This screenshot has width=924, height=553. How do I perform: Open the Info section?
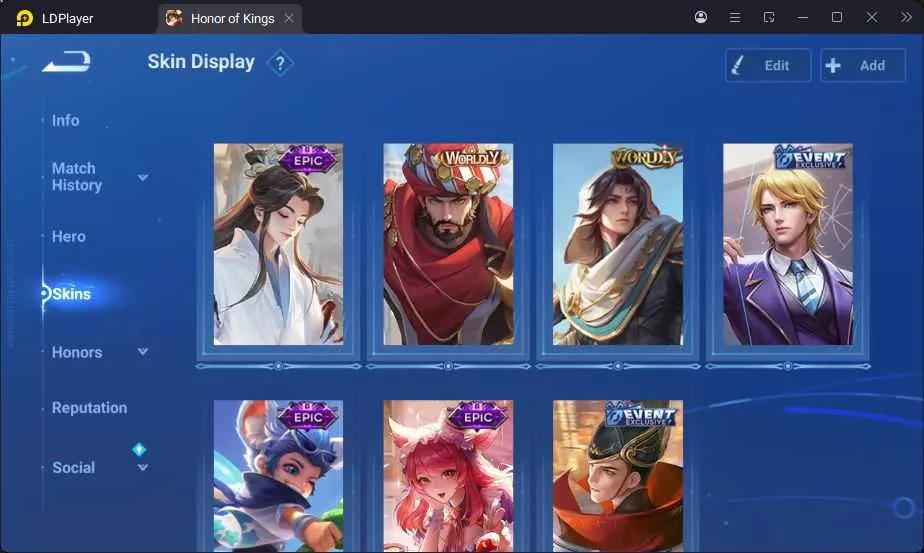point(65,120)
